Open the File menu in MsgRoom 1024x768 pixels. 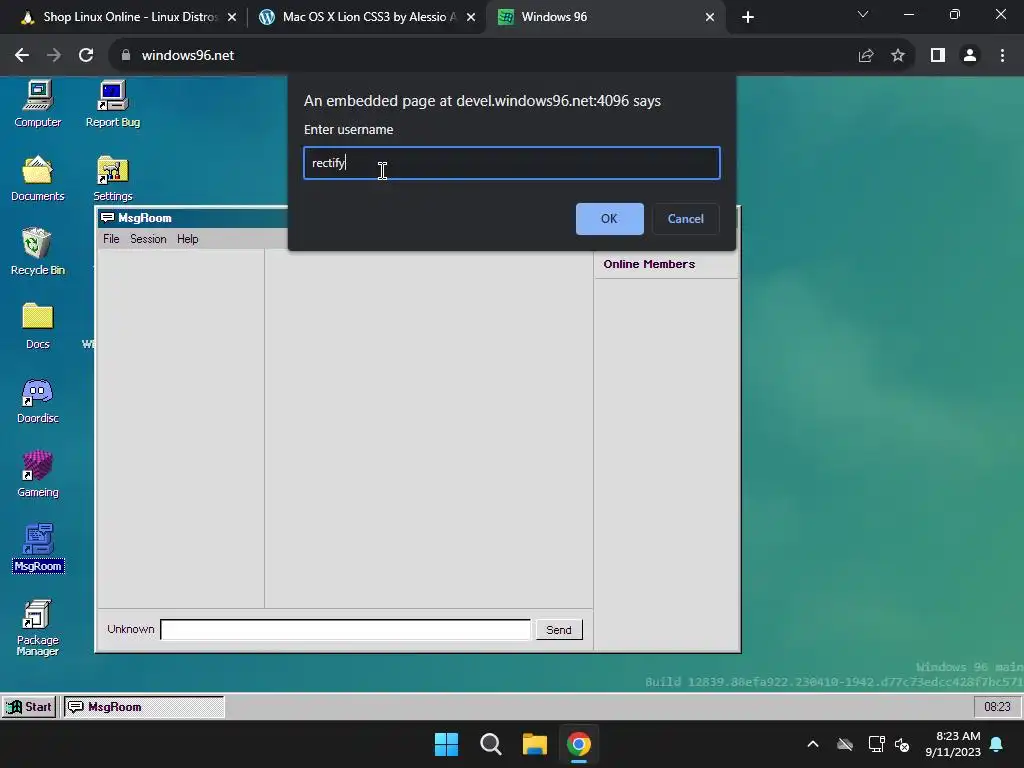coord(111,239)
